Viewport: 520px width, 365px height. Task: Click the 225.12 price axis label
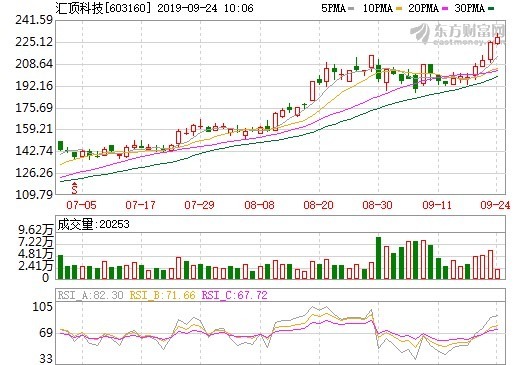point(34,42)
